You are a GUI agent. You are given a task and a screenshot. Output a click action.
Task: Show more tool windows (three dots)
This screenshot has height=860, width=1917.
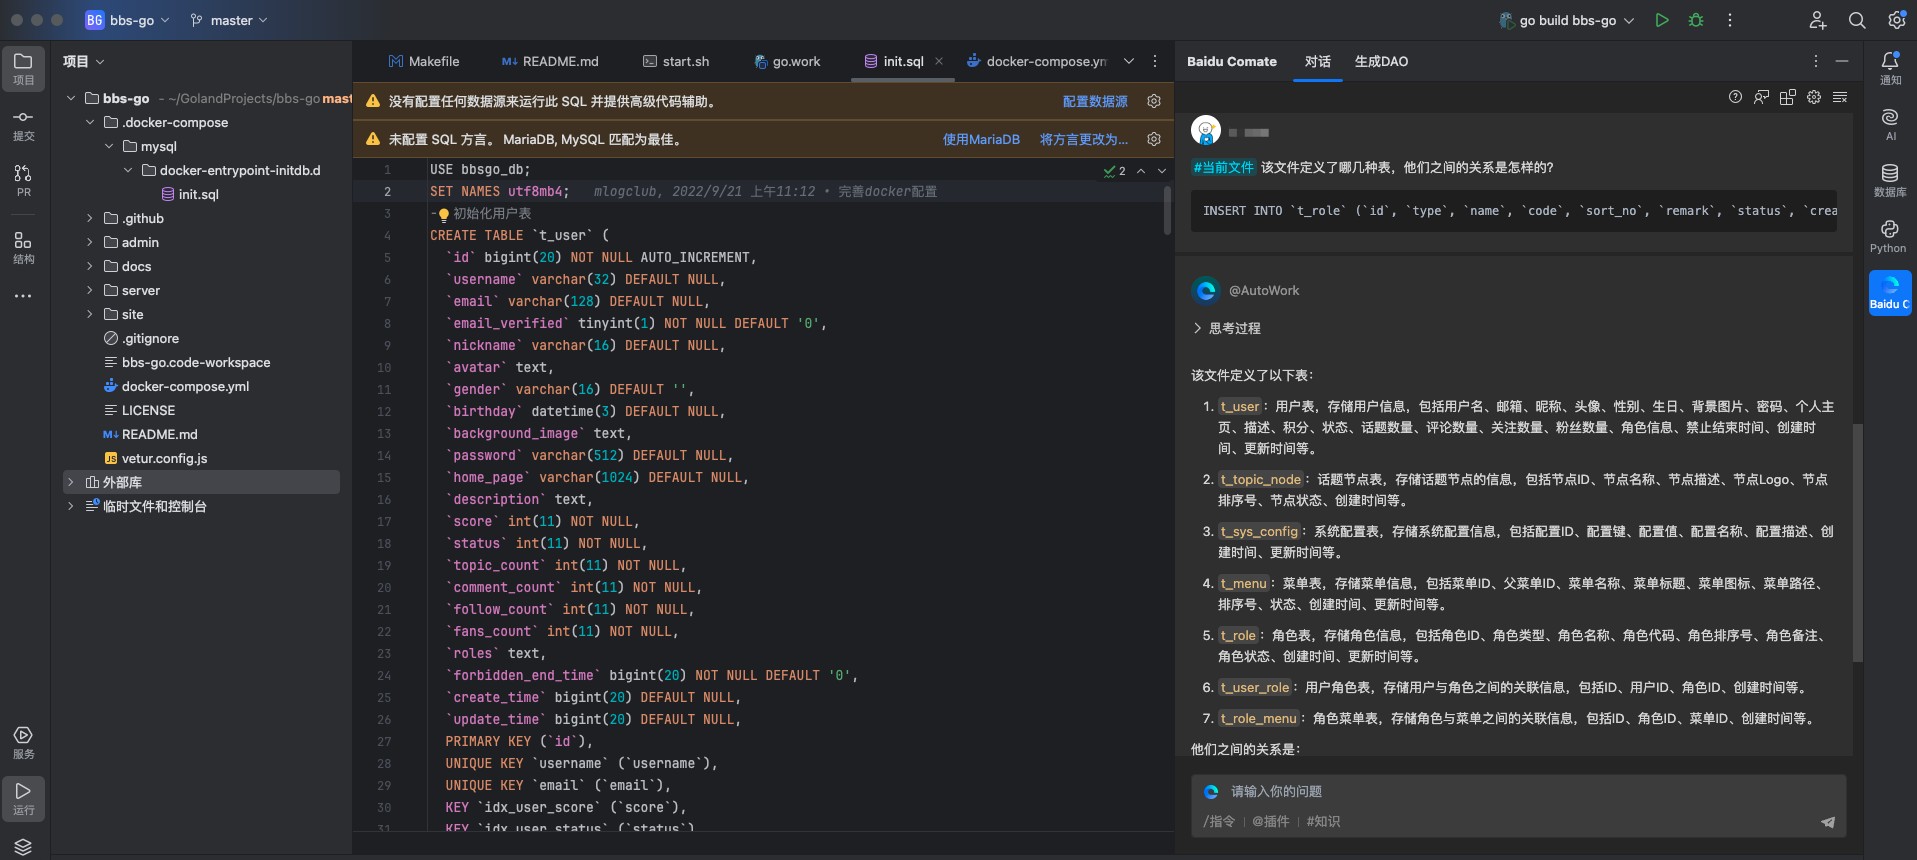click(23, 296)
